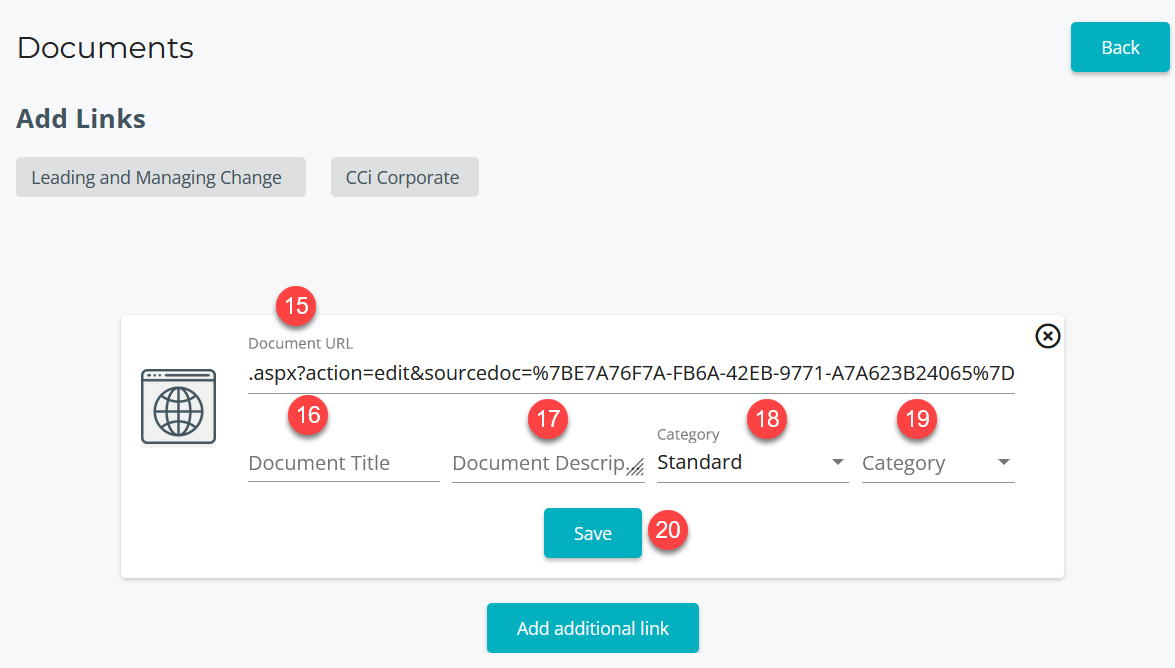1175x668 pixels.
Task: Remove the link with the X icon
Action: (1047, 336)
